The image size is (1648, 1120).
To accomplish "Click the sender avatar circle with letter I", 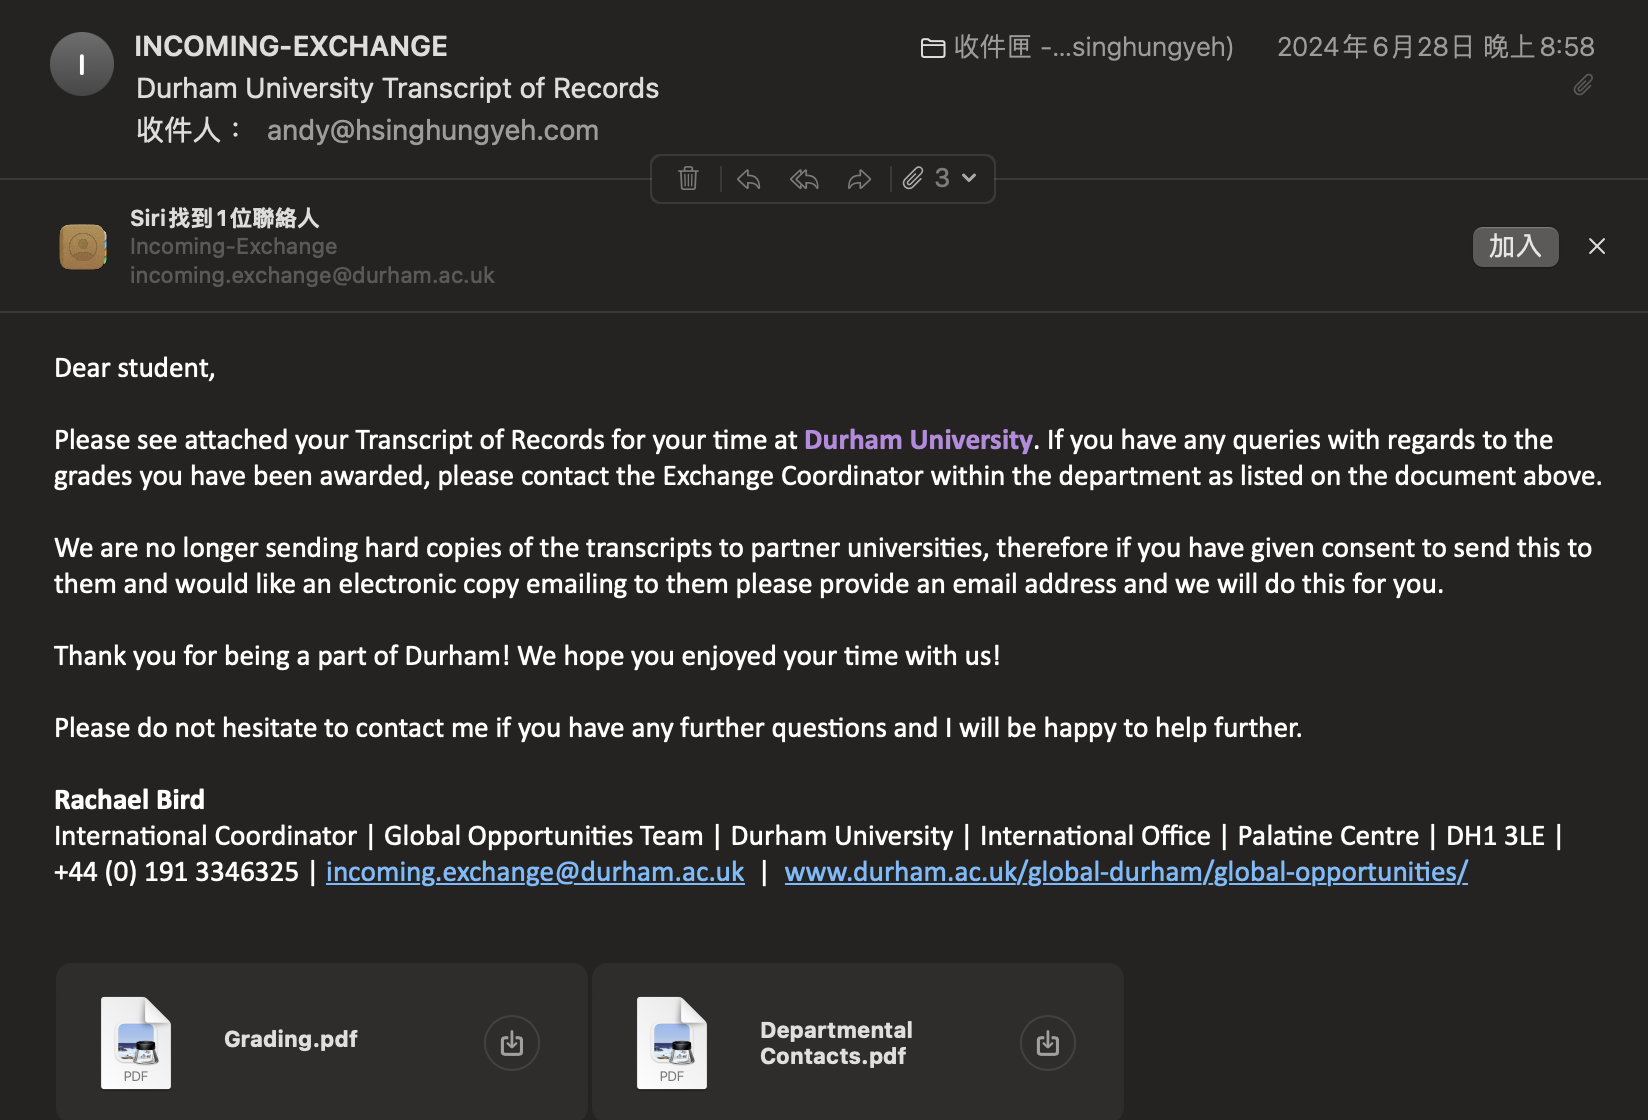I will click(x=82, y=64).
